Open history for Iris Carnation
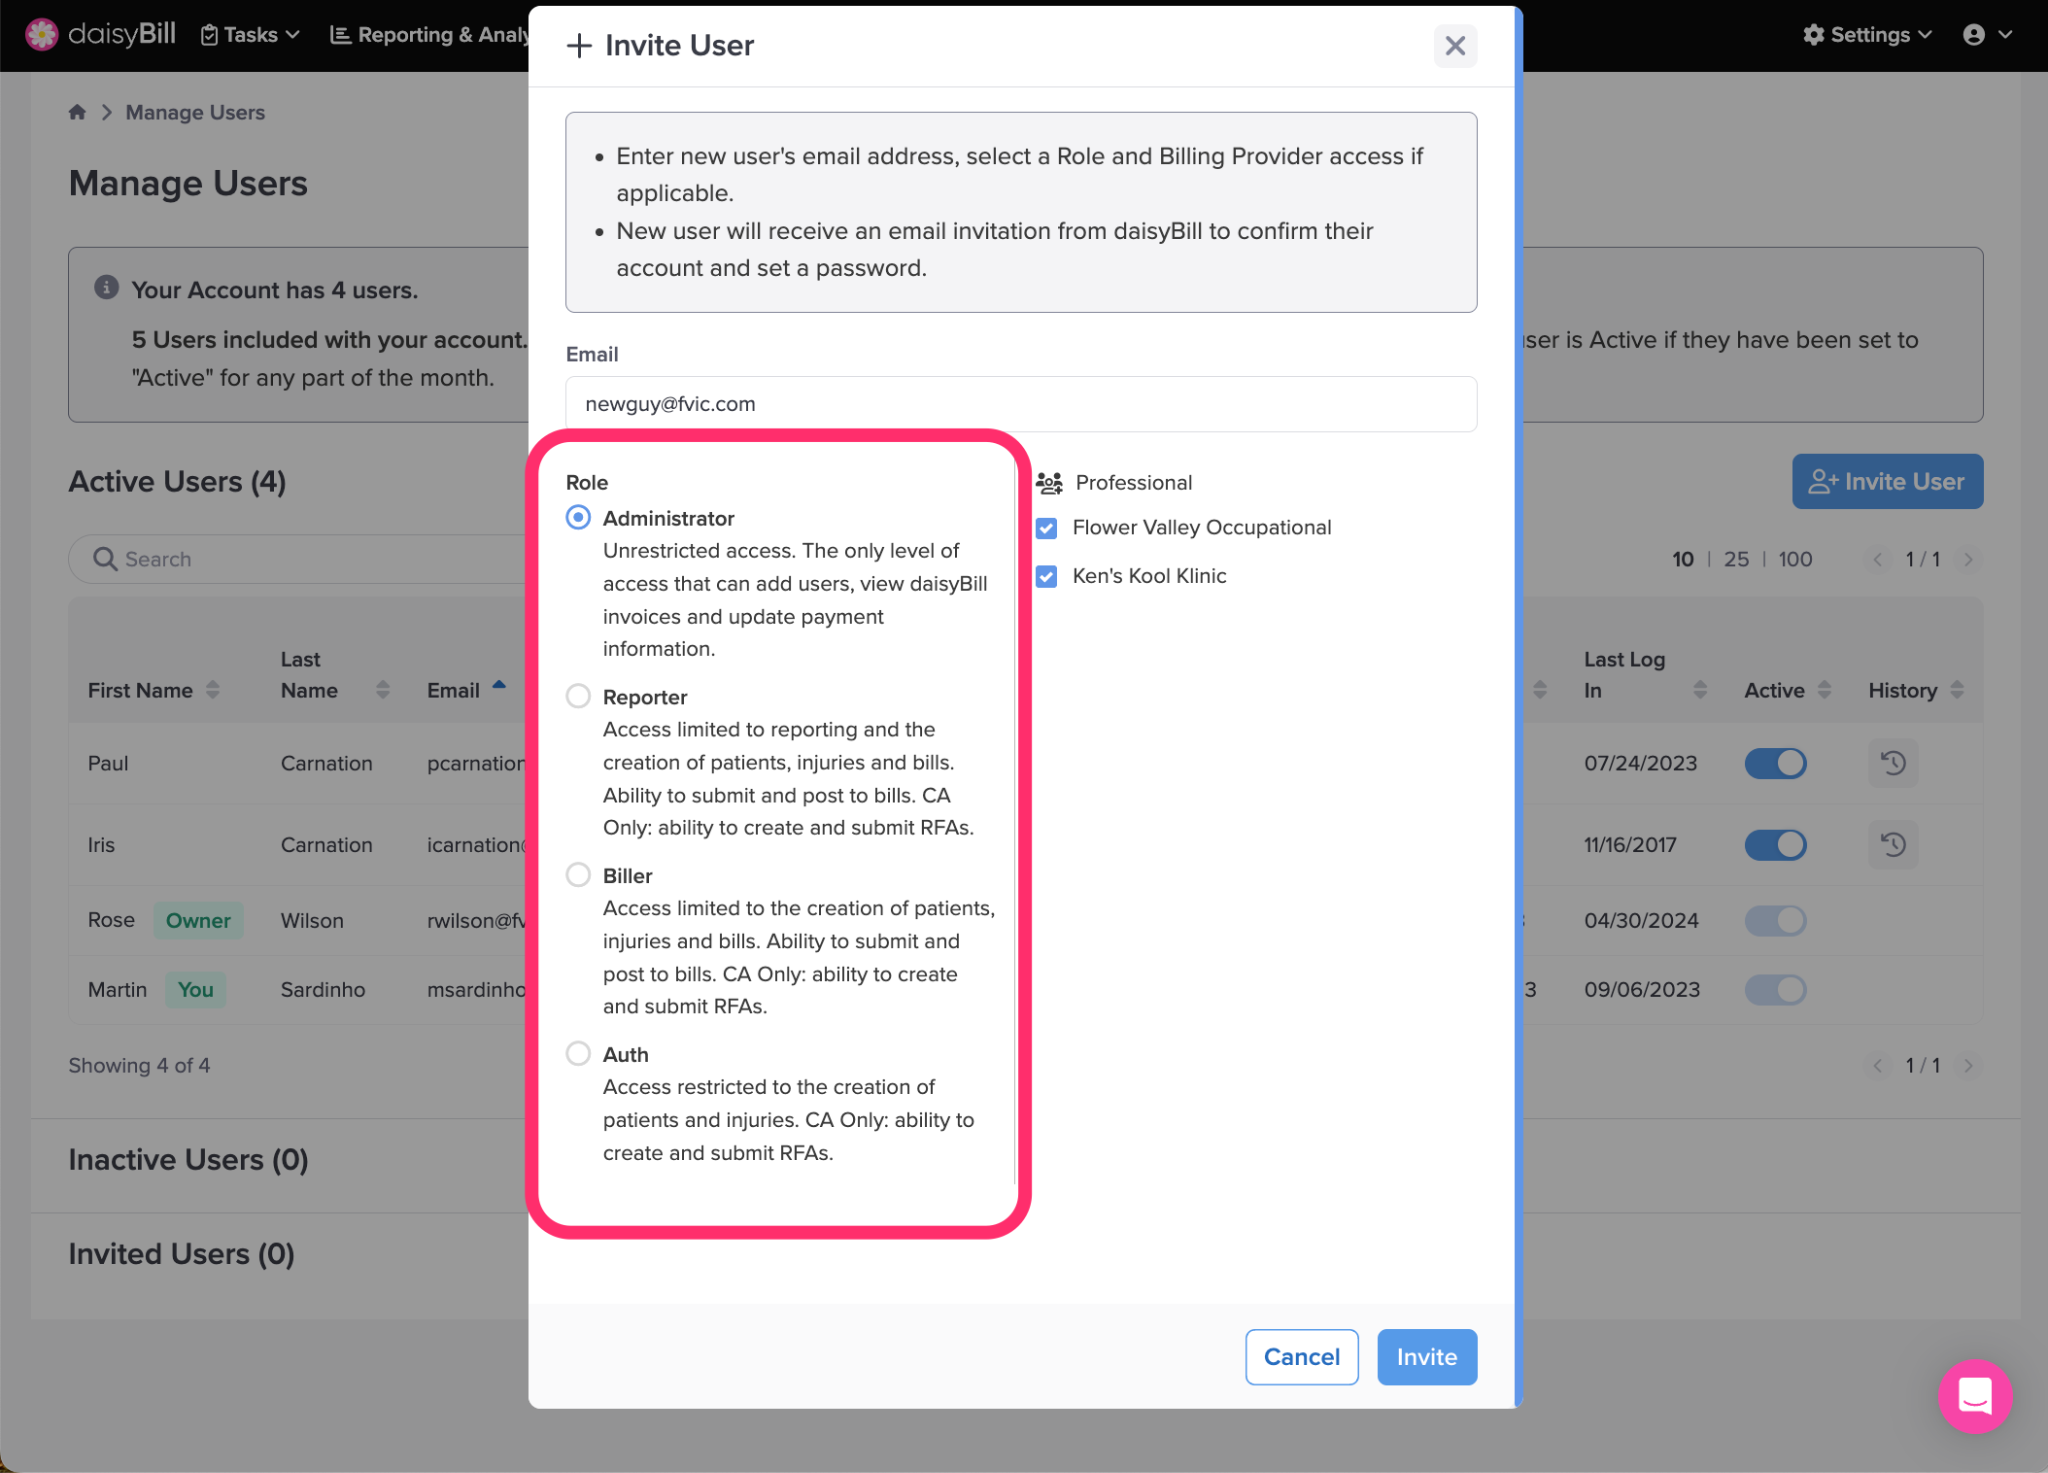This screenshot has height=1473, width=2048. 1892,845
